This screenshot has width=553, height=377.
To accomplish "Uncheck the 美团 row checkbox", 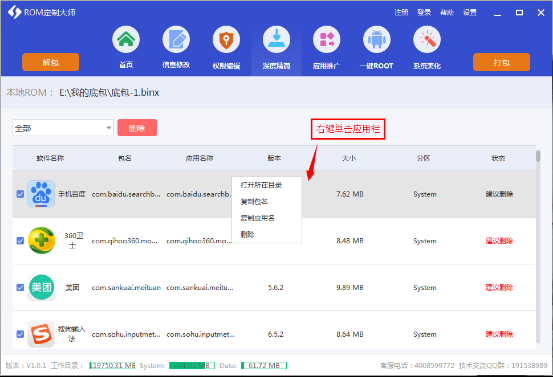I will tap(20, 287).
